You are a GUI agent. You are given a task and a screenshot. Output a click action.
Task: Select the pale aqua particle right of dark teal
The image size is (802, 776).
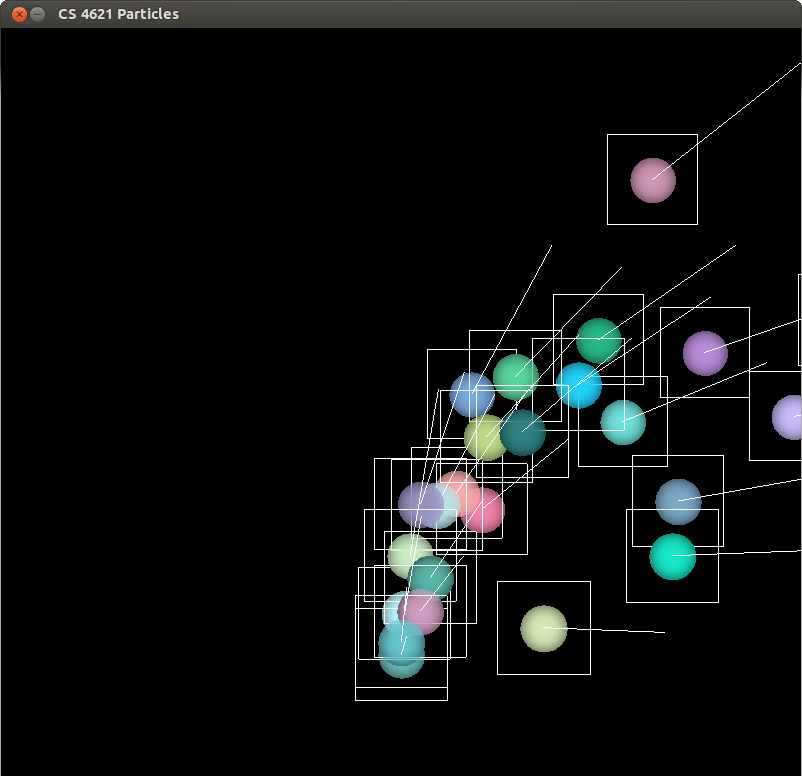(623, 422)
